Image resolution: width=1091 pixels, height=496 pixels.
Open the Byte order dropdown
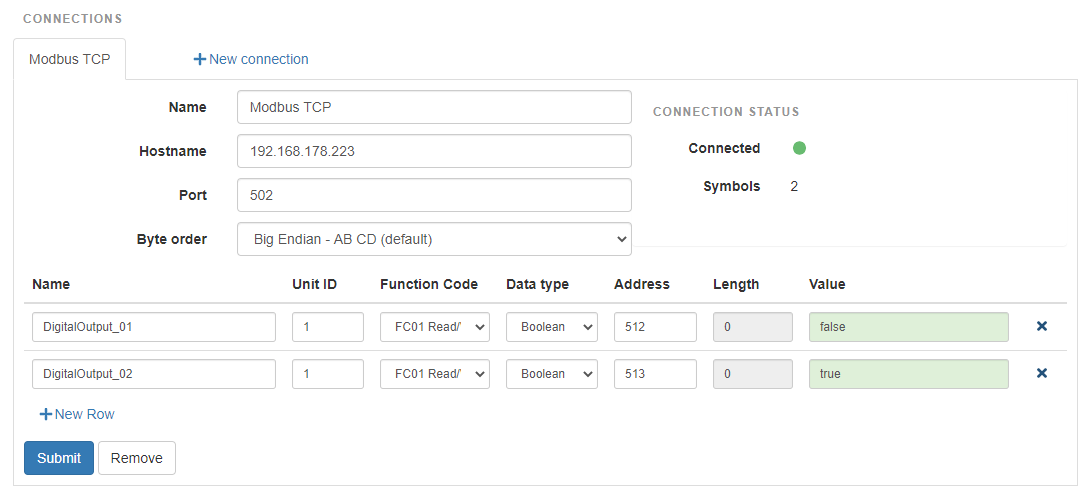[x=434, y=239]
